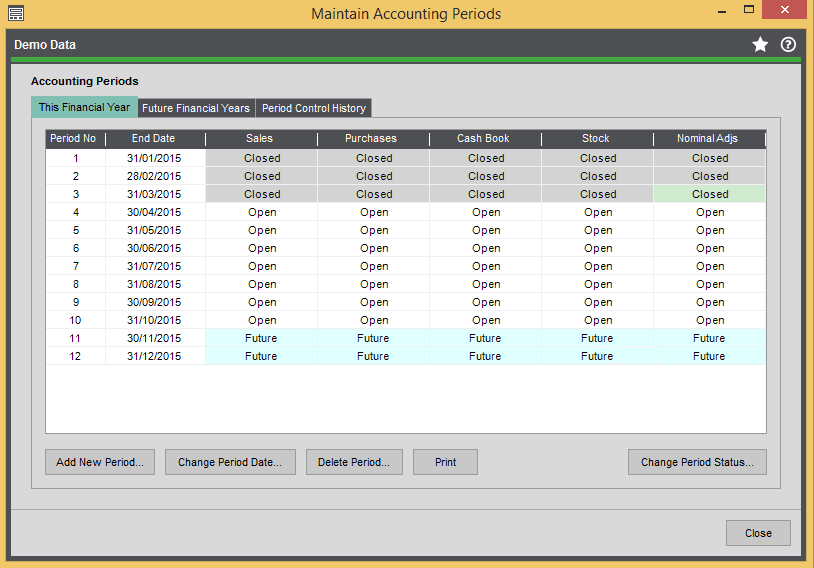Select end date 30/04/2015

click(x=154, y=212)
